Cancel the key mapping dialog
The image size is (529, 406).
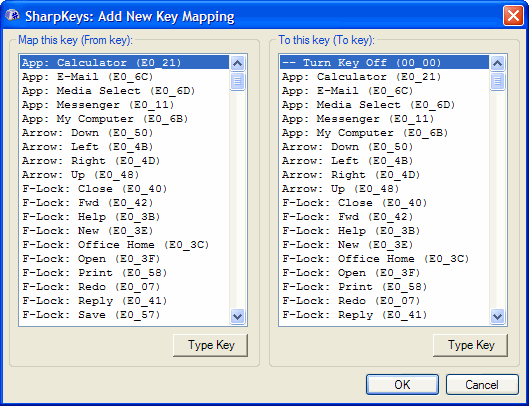[482, 384]
